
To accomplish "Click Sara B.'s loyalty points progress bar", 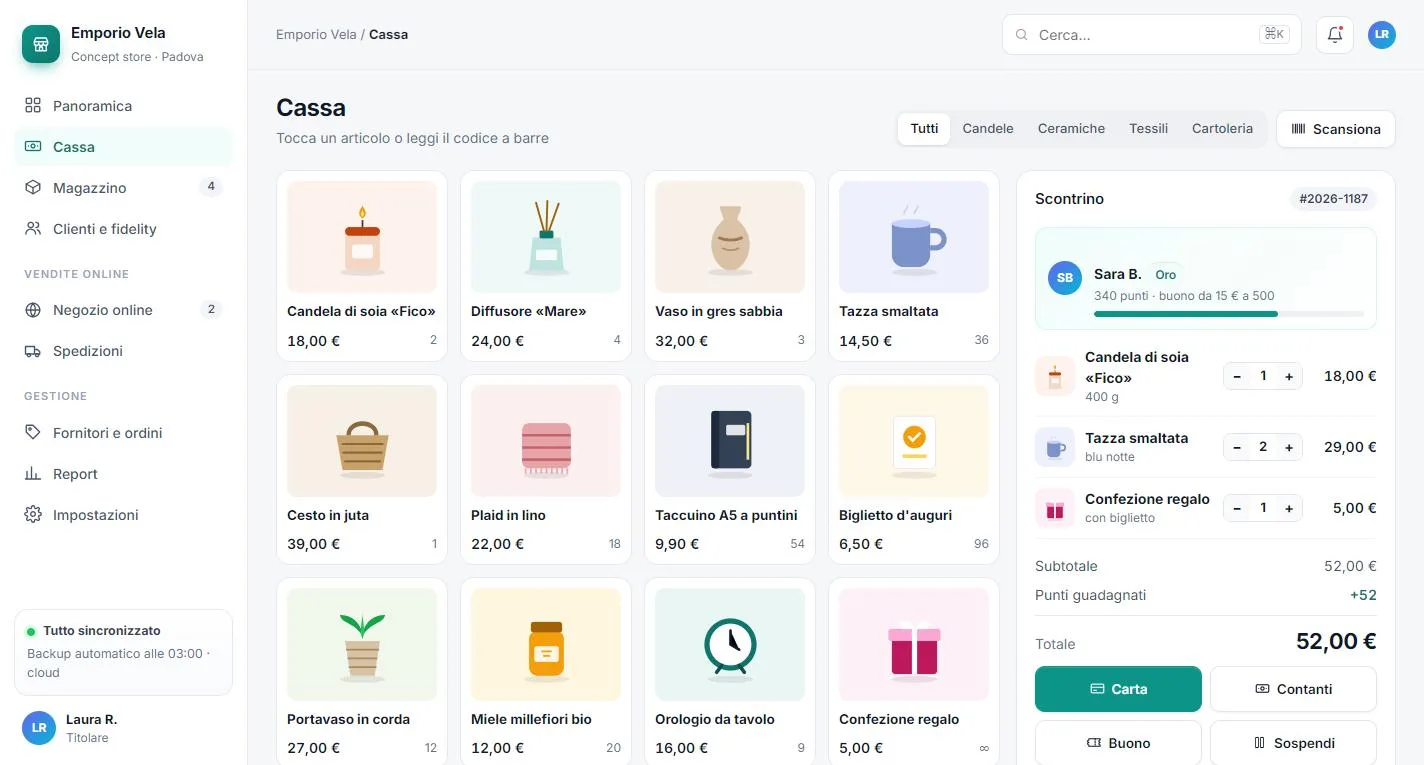I will pyautogui.click(x=1229, y=314).
